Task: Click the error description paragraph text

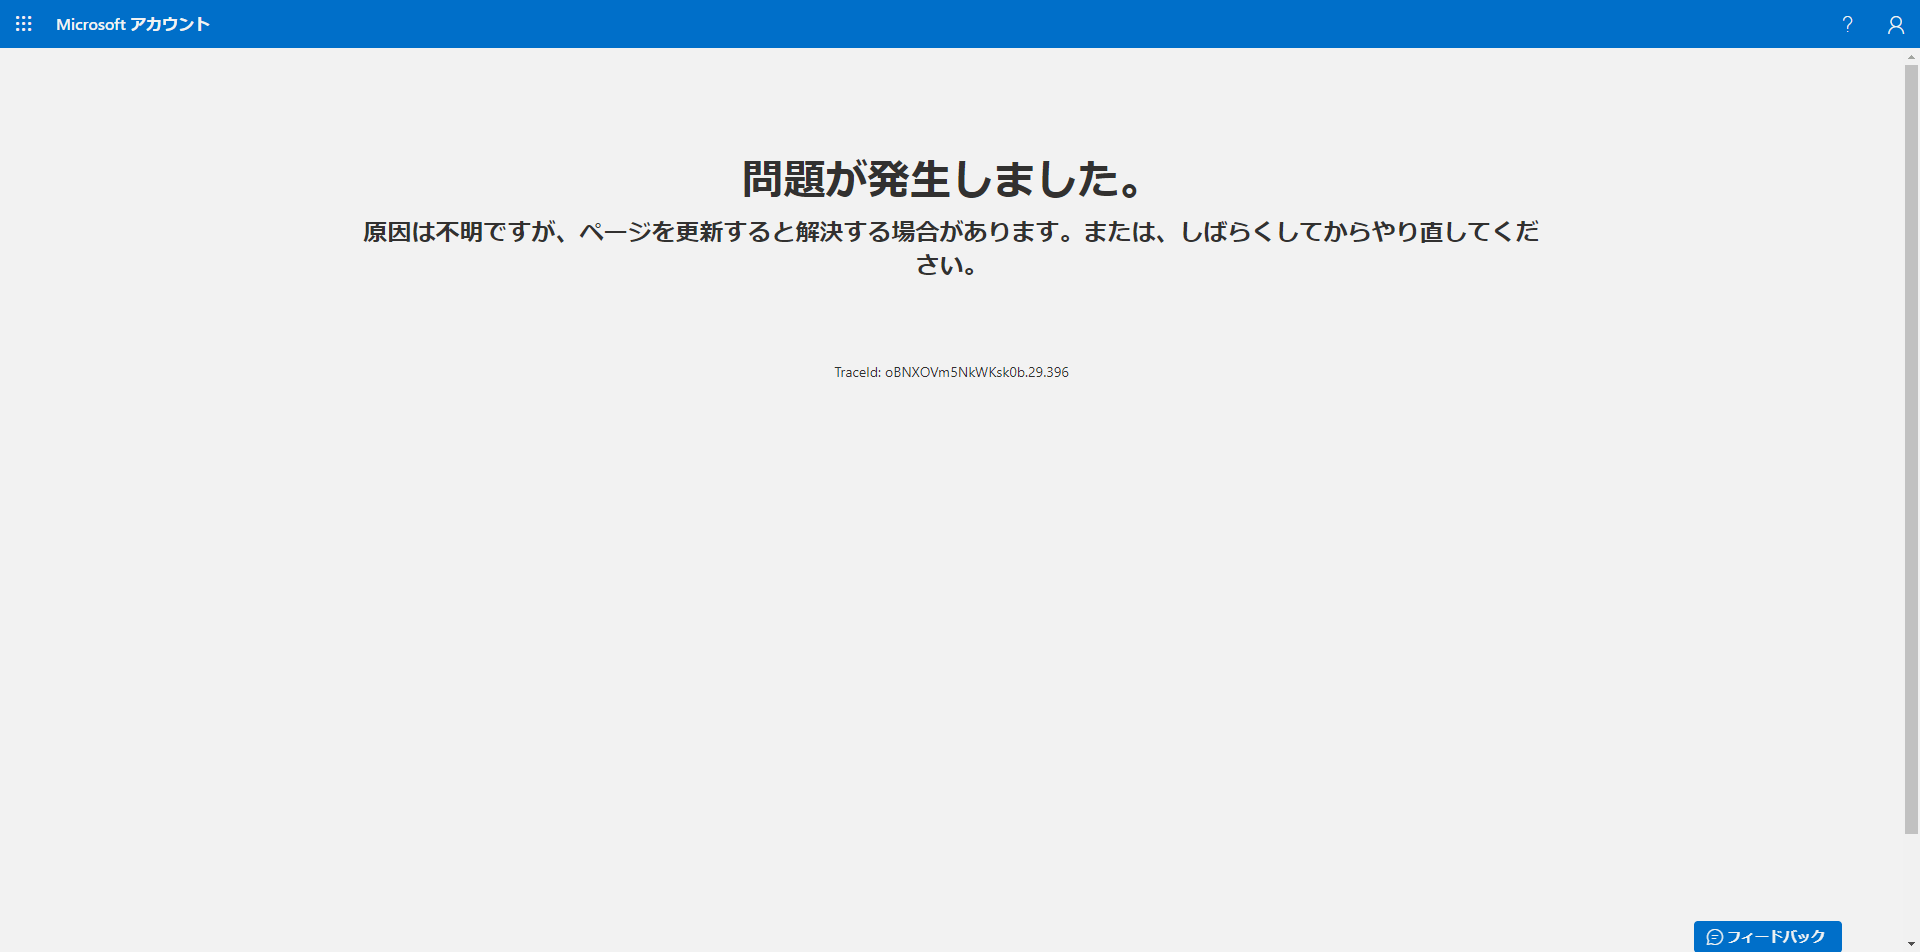Action: [x=950, y=247]
